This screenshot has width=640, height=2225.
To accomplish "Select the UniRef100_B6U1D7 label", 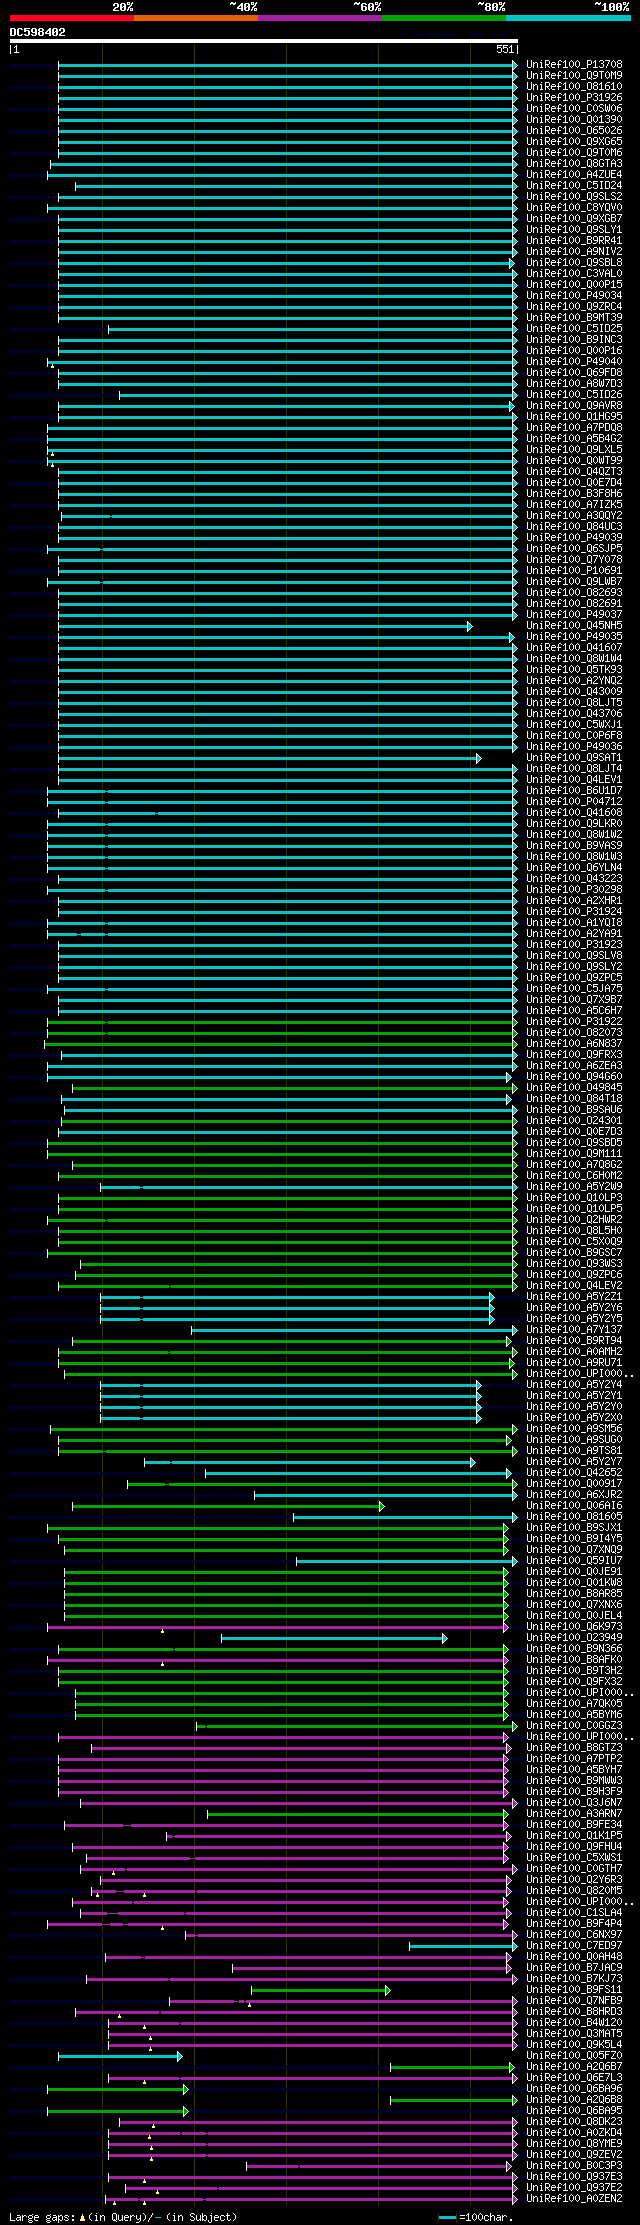I will (574, 791).
